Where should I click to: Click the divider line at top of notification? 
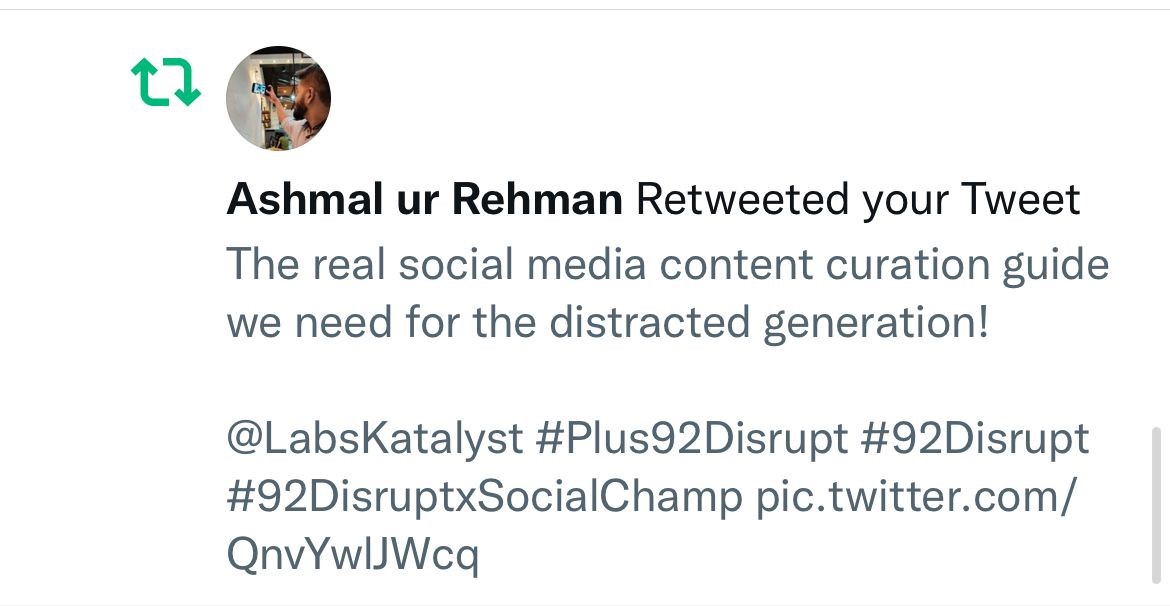(x=585, y=9)
